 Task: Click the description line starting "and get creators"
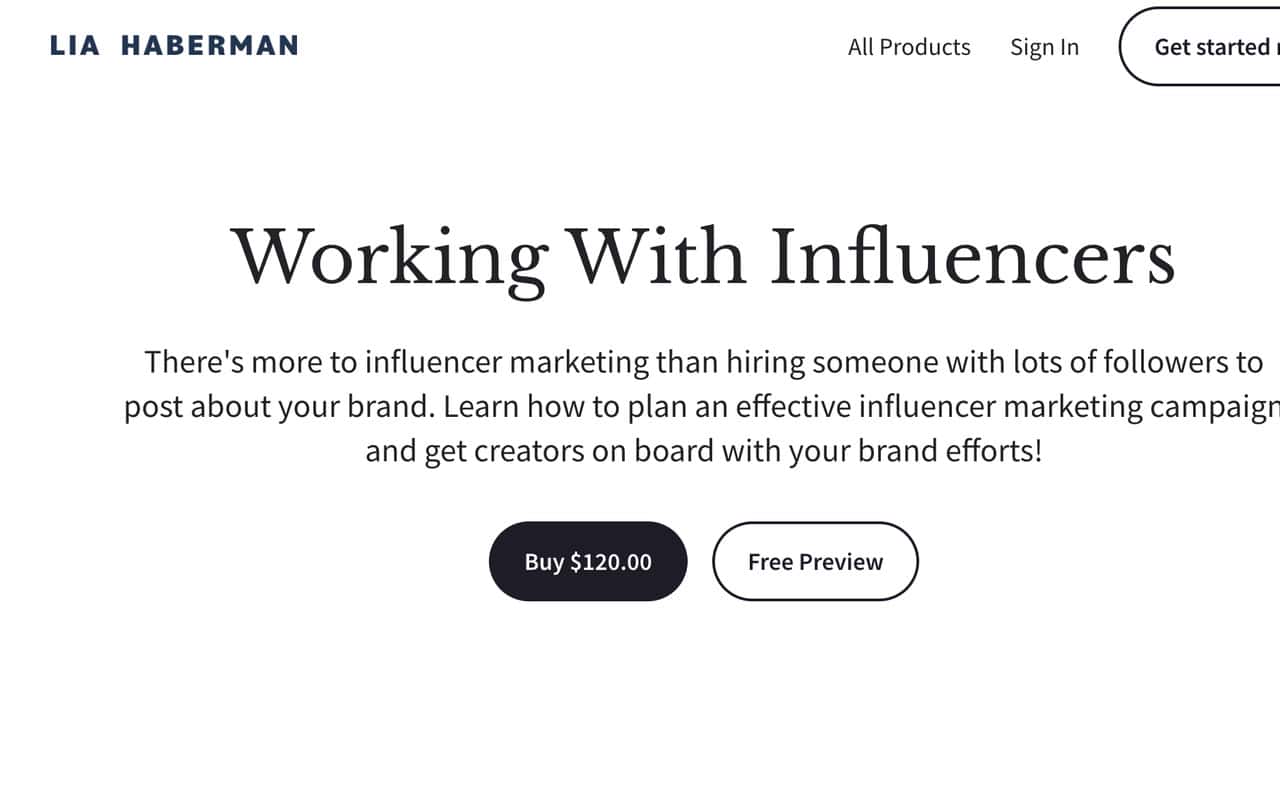[x=703, y=451]
